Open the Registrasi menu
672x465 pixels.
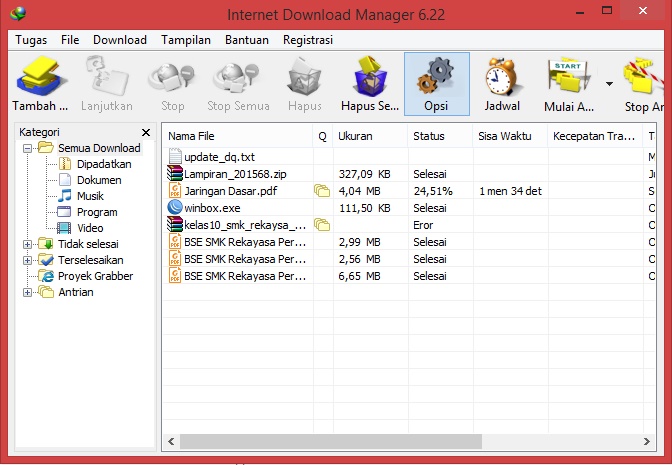coord(308,40)
